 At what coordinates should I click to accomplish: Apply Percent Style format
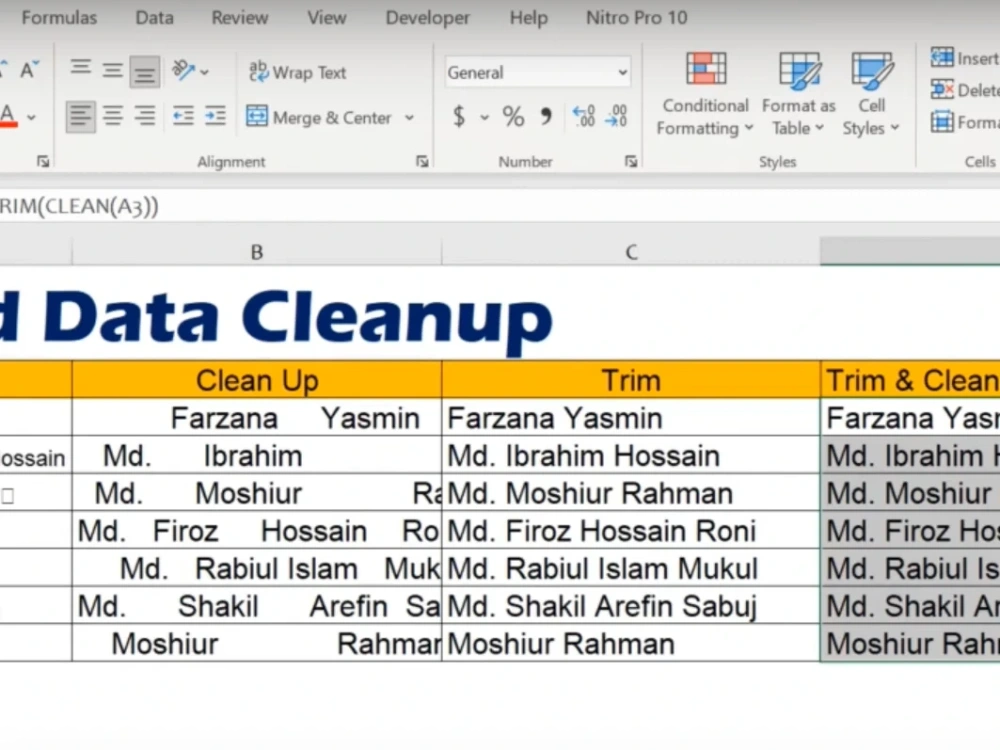(513, 117)
